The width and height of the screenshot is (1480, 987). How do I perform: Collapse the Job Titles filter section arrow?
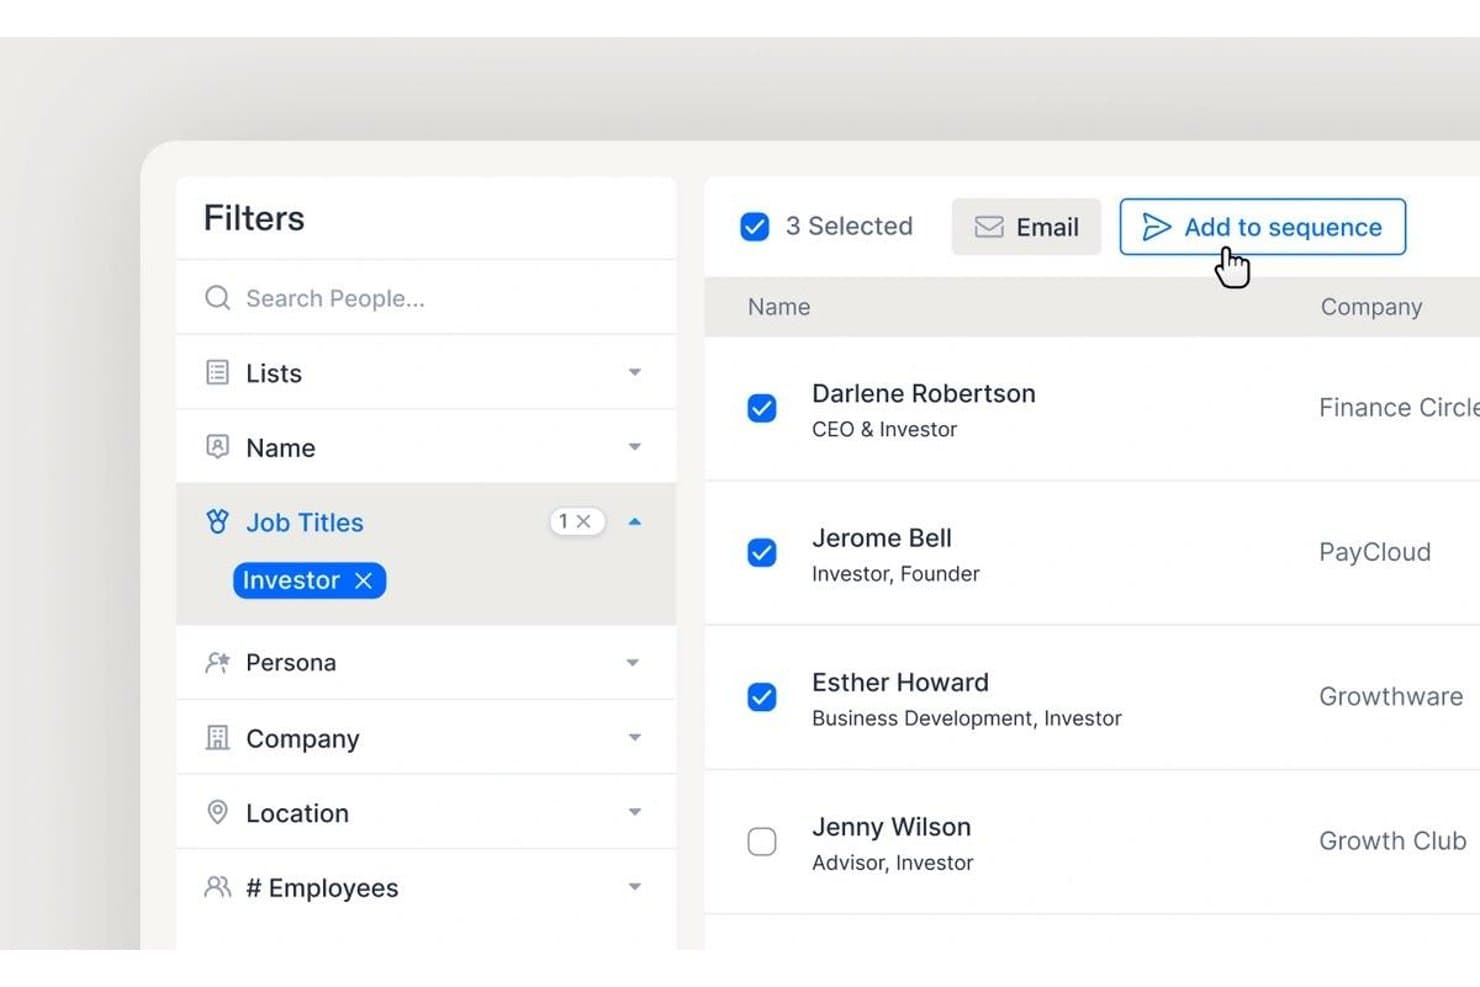point(634,521)
